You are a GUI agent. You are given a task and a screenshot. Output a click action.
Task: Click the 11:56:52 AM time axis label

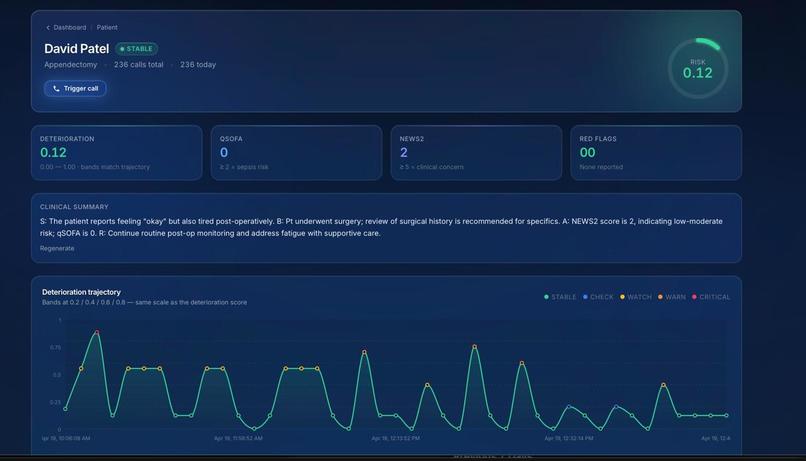238,438
